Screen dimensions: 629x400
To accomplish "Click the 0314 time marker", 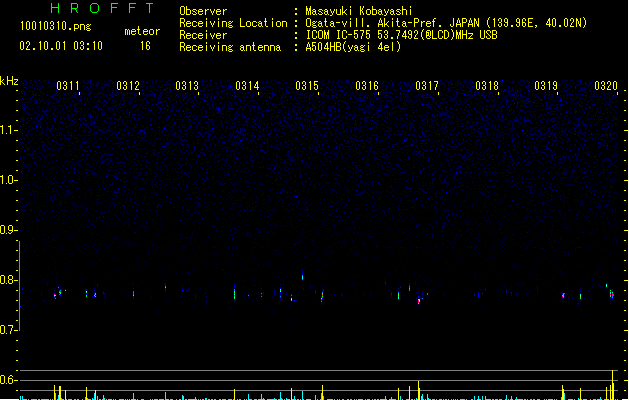I will (x=247, y=86).
